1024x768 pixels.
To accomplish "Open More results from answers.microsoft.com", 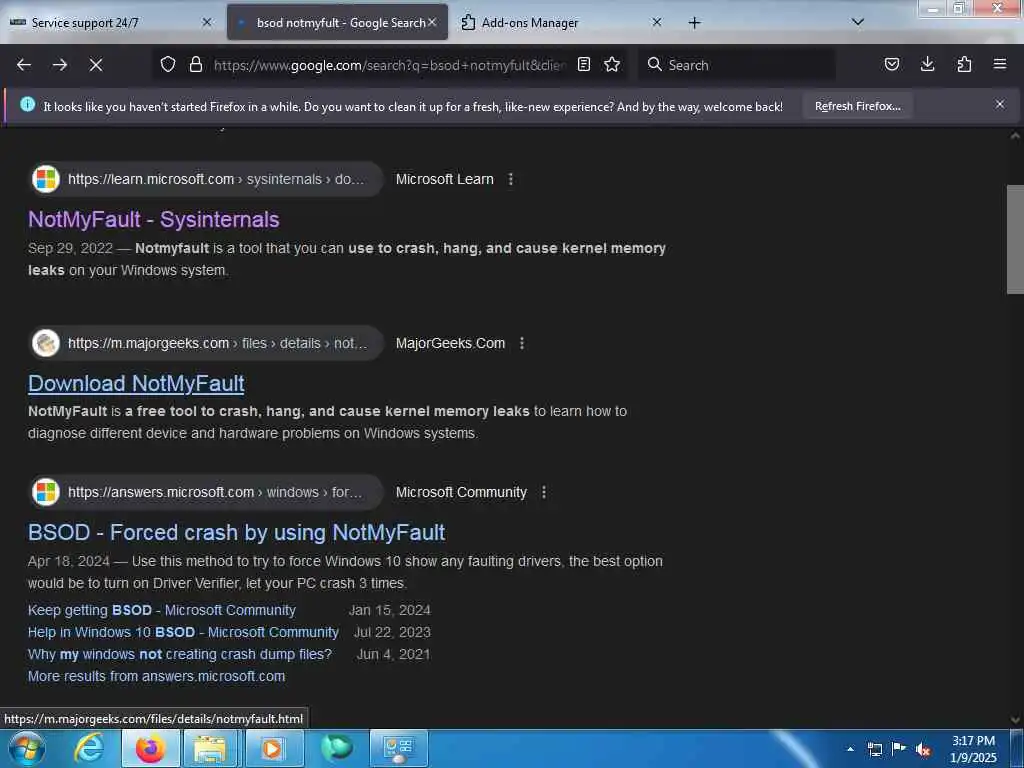I will (156, 676).
